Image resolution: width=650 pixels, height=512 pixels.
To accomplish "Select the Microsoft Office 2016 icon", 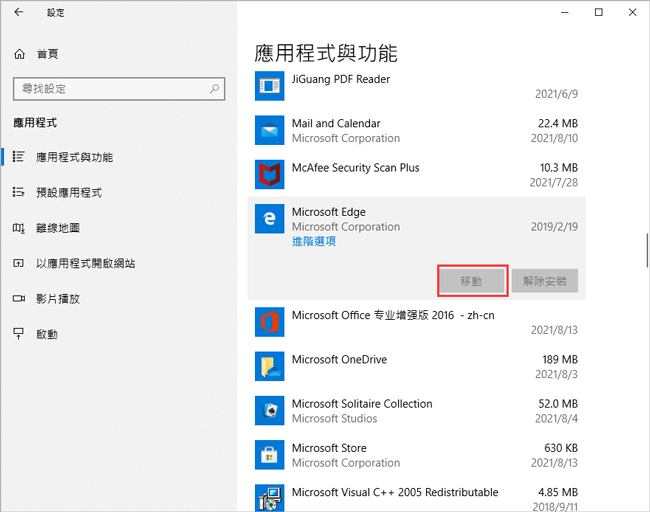I will pyautogui.click(x=269, y=322).
